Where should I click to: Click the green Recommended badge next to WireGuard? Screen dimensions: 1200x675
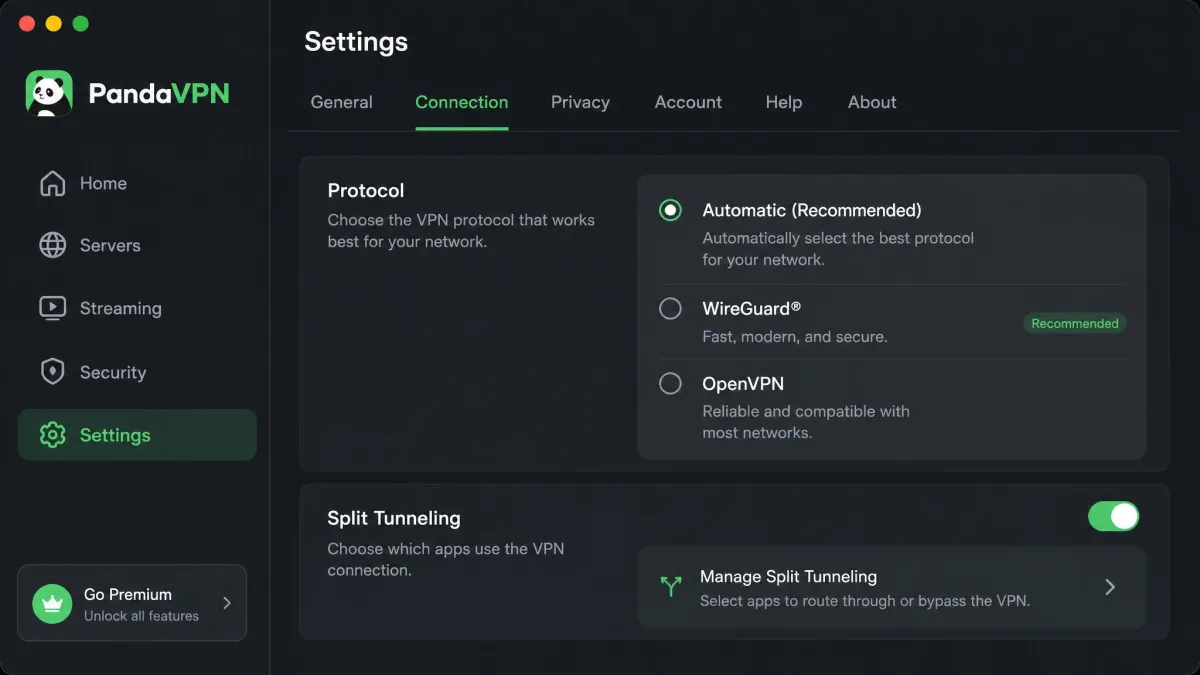pyautogui.click(x=1075, y=323)
